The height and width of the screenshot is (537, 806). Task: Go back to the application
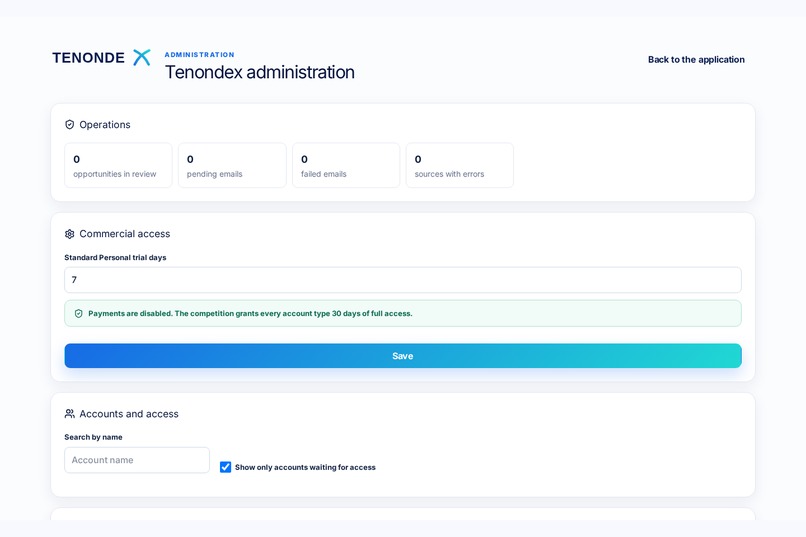coord(696,60)
